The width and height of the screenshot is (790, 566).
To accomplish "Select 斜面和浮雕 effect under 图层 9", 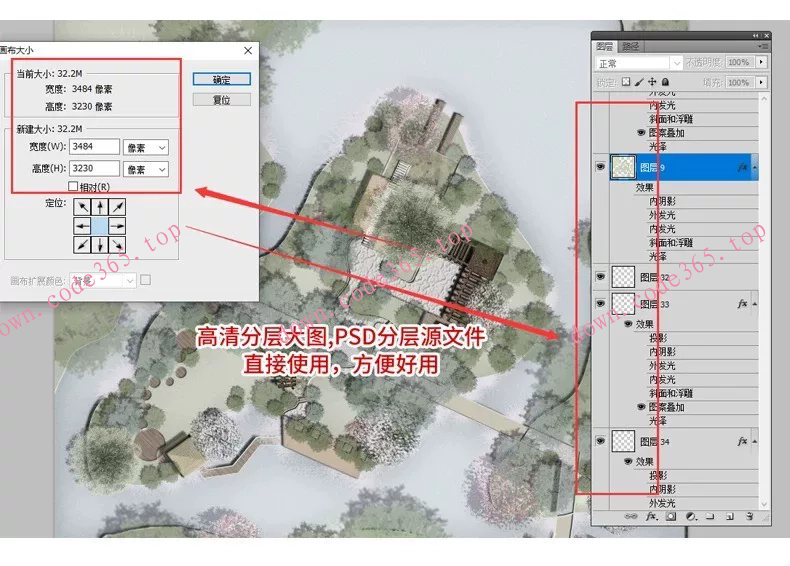I will pyautogui.click(x=671, y=242).
